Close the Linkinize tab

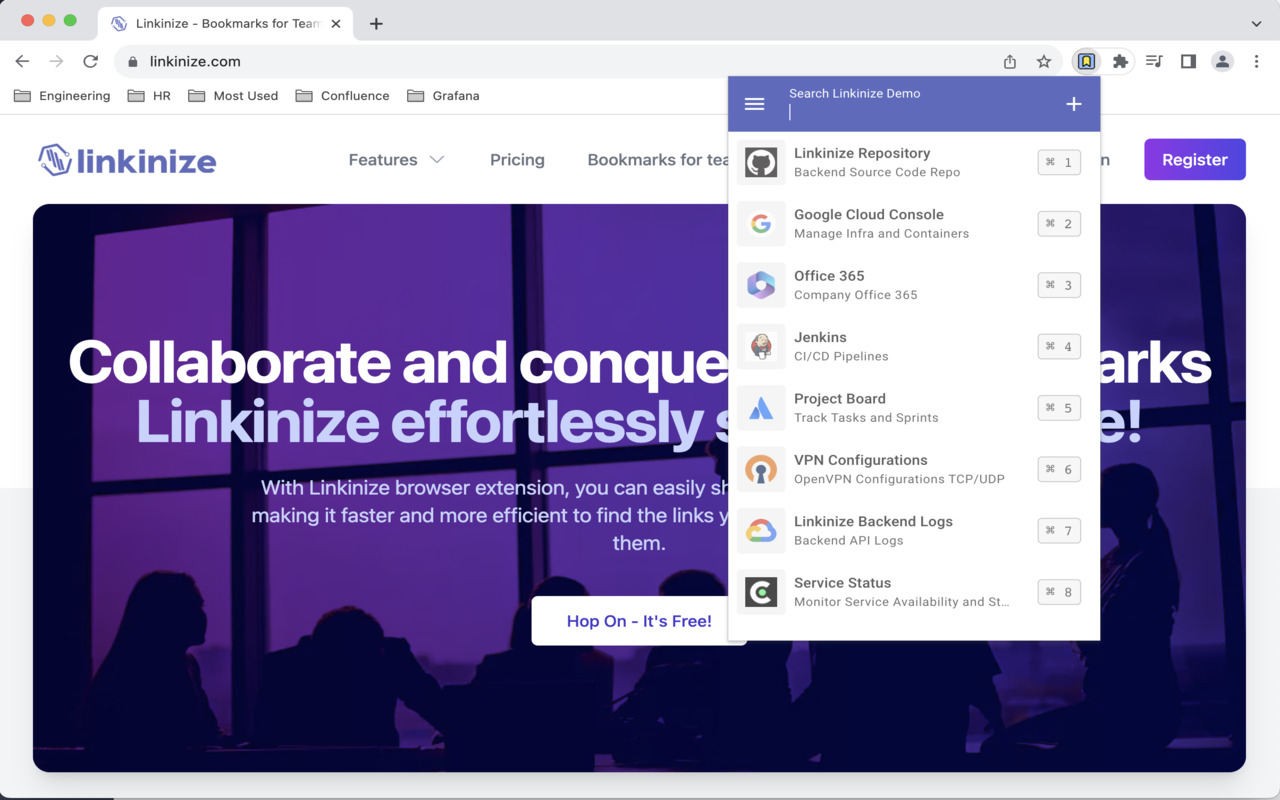(x=336, y=23)
